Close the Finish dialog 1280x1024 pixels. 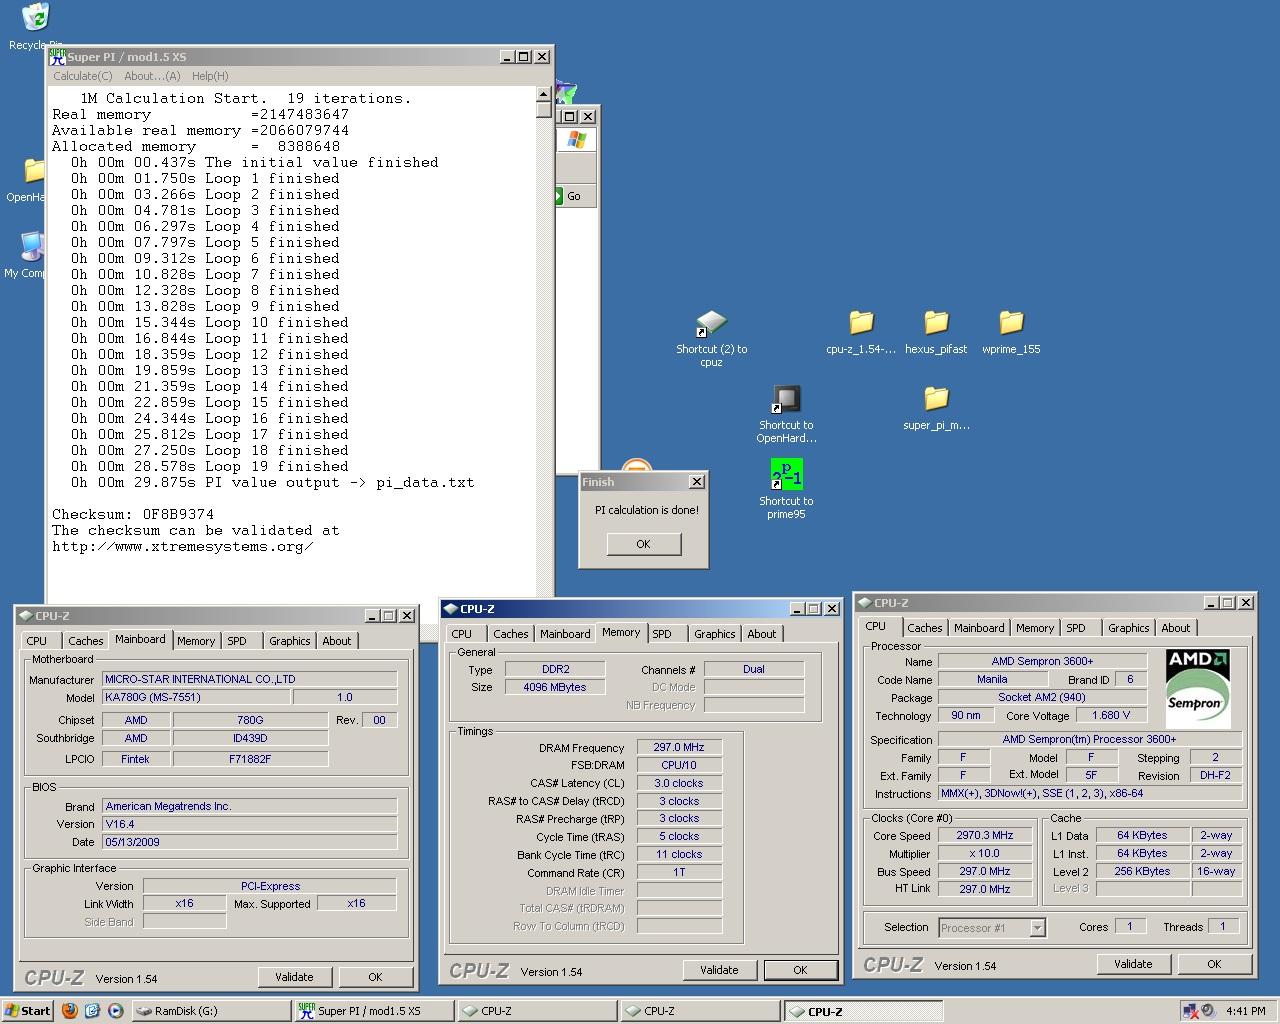(697, 482)
